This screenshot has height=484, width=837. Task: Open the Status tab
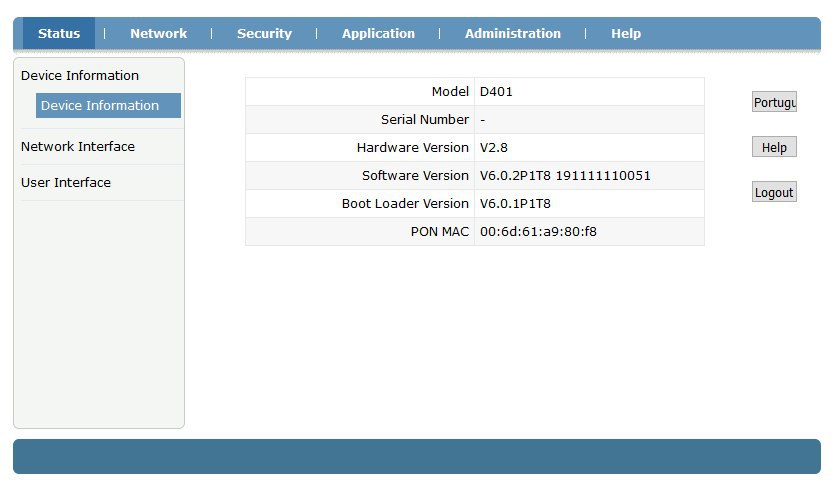click(59, 34)
